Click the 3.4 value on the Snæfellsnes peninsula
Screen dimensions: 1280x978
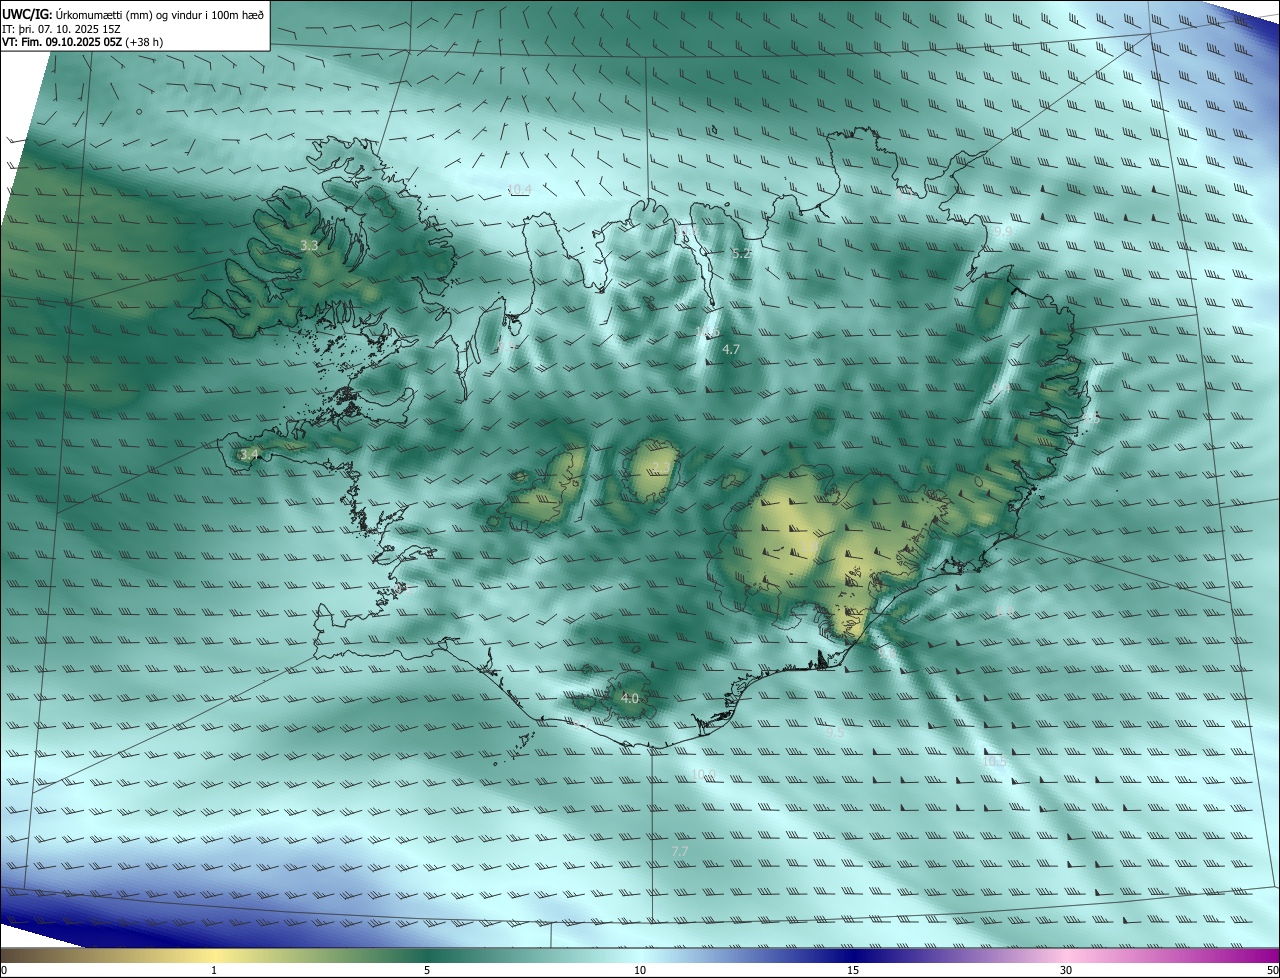[x=250, y=454]
